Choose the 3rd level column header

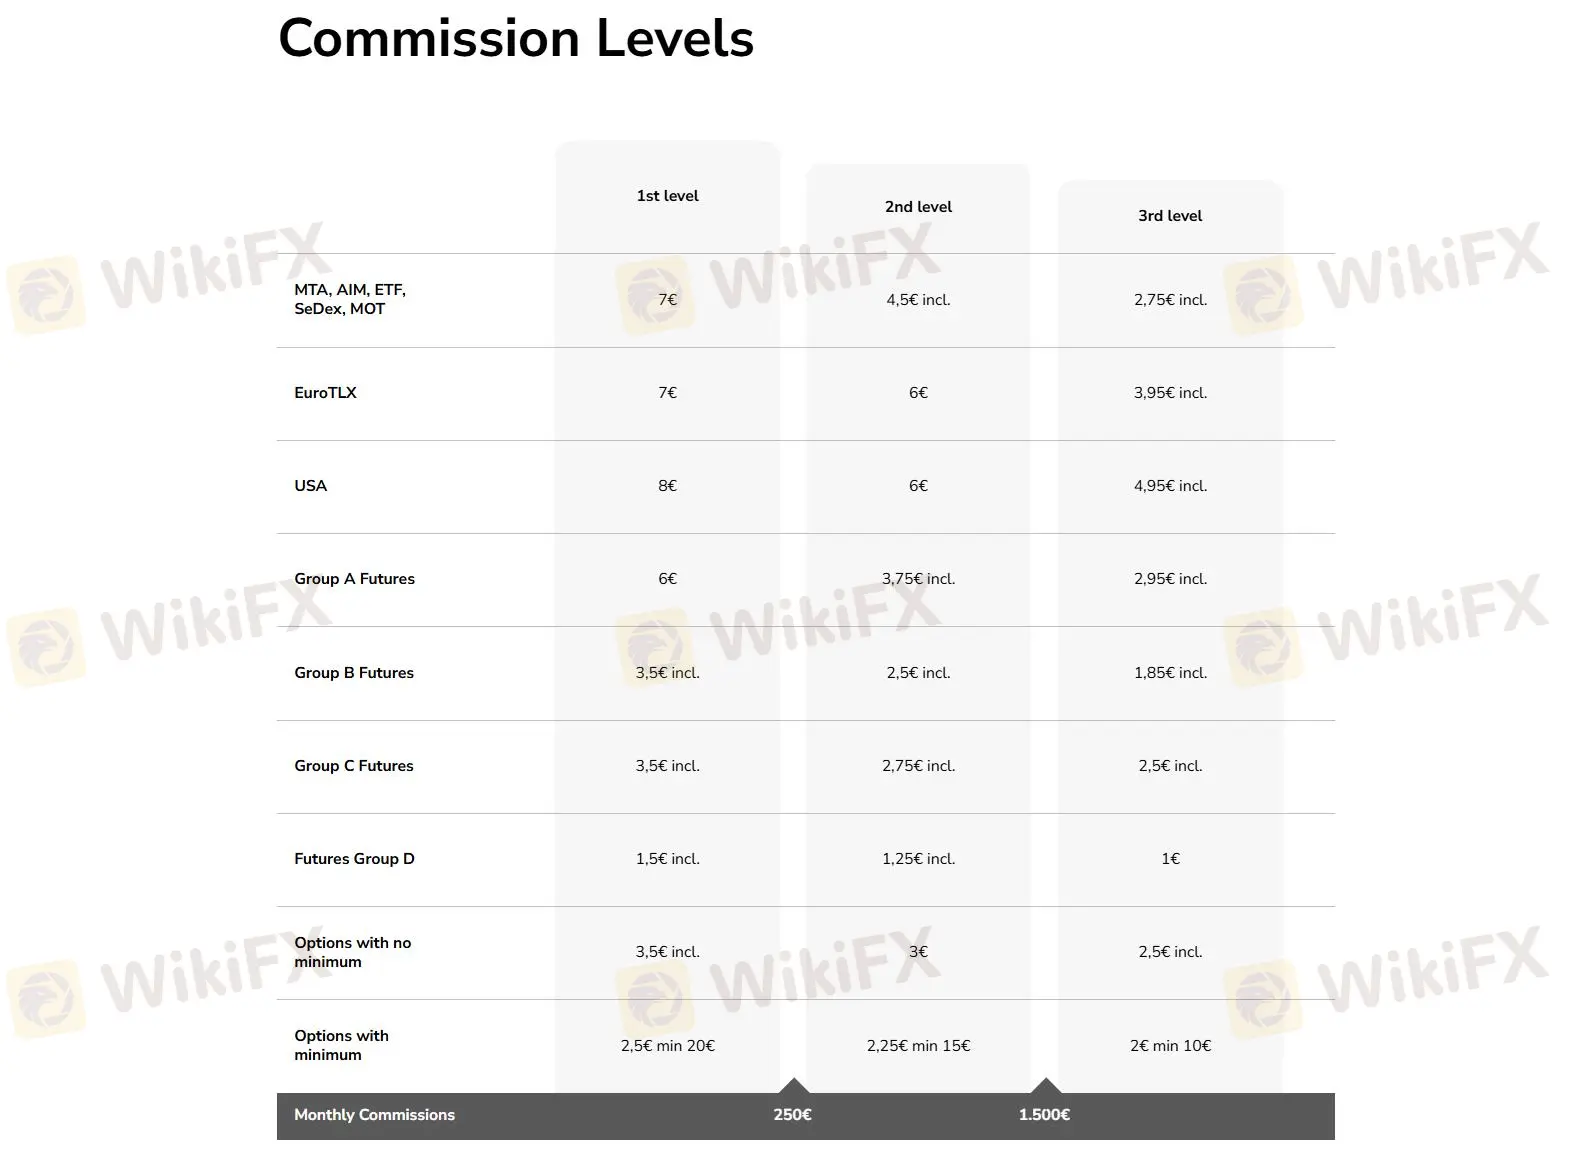tap(1170, 216)
